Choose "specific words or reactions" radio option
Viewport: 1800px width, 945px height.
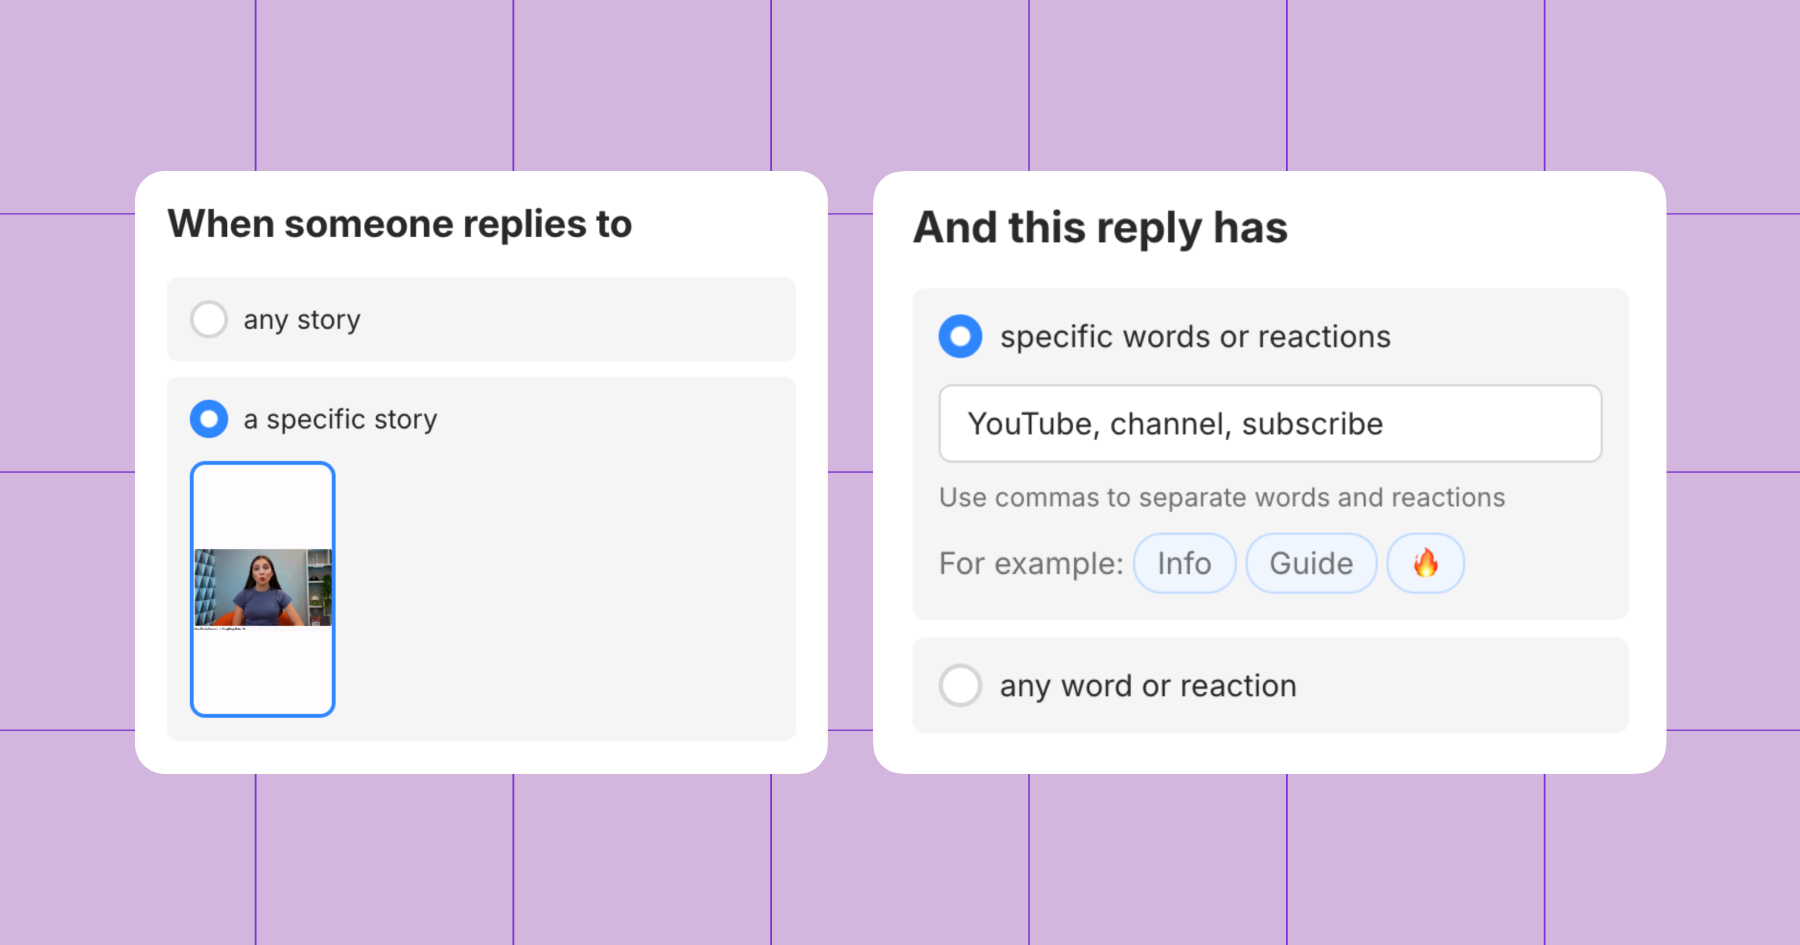click(960, 336)
